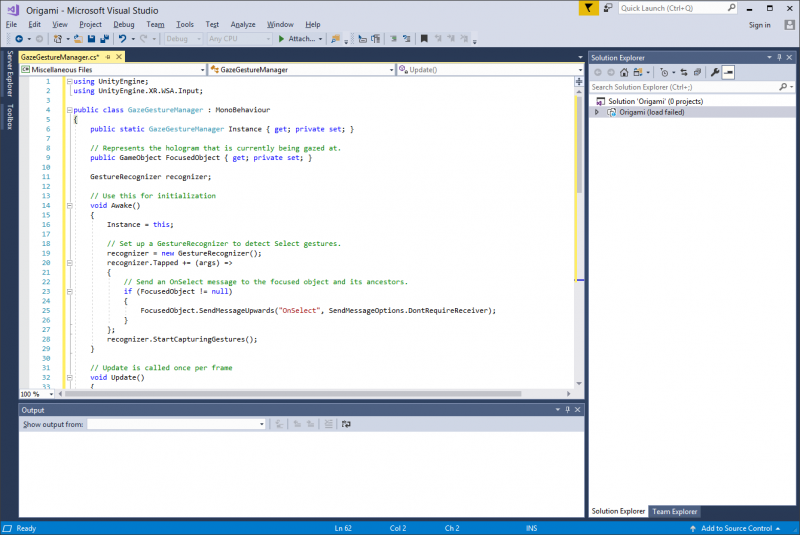
Task: Click Collapse All in Solution Explorer
Action: coord(697,72)
